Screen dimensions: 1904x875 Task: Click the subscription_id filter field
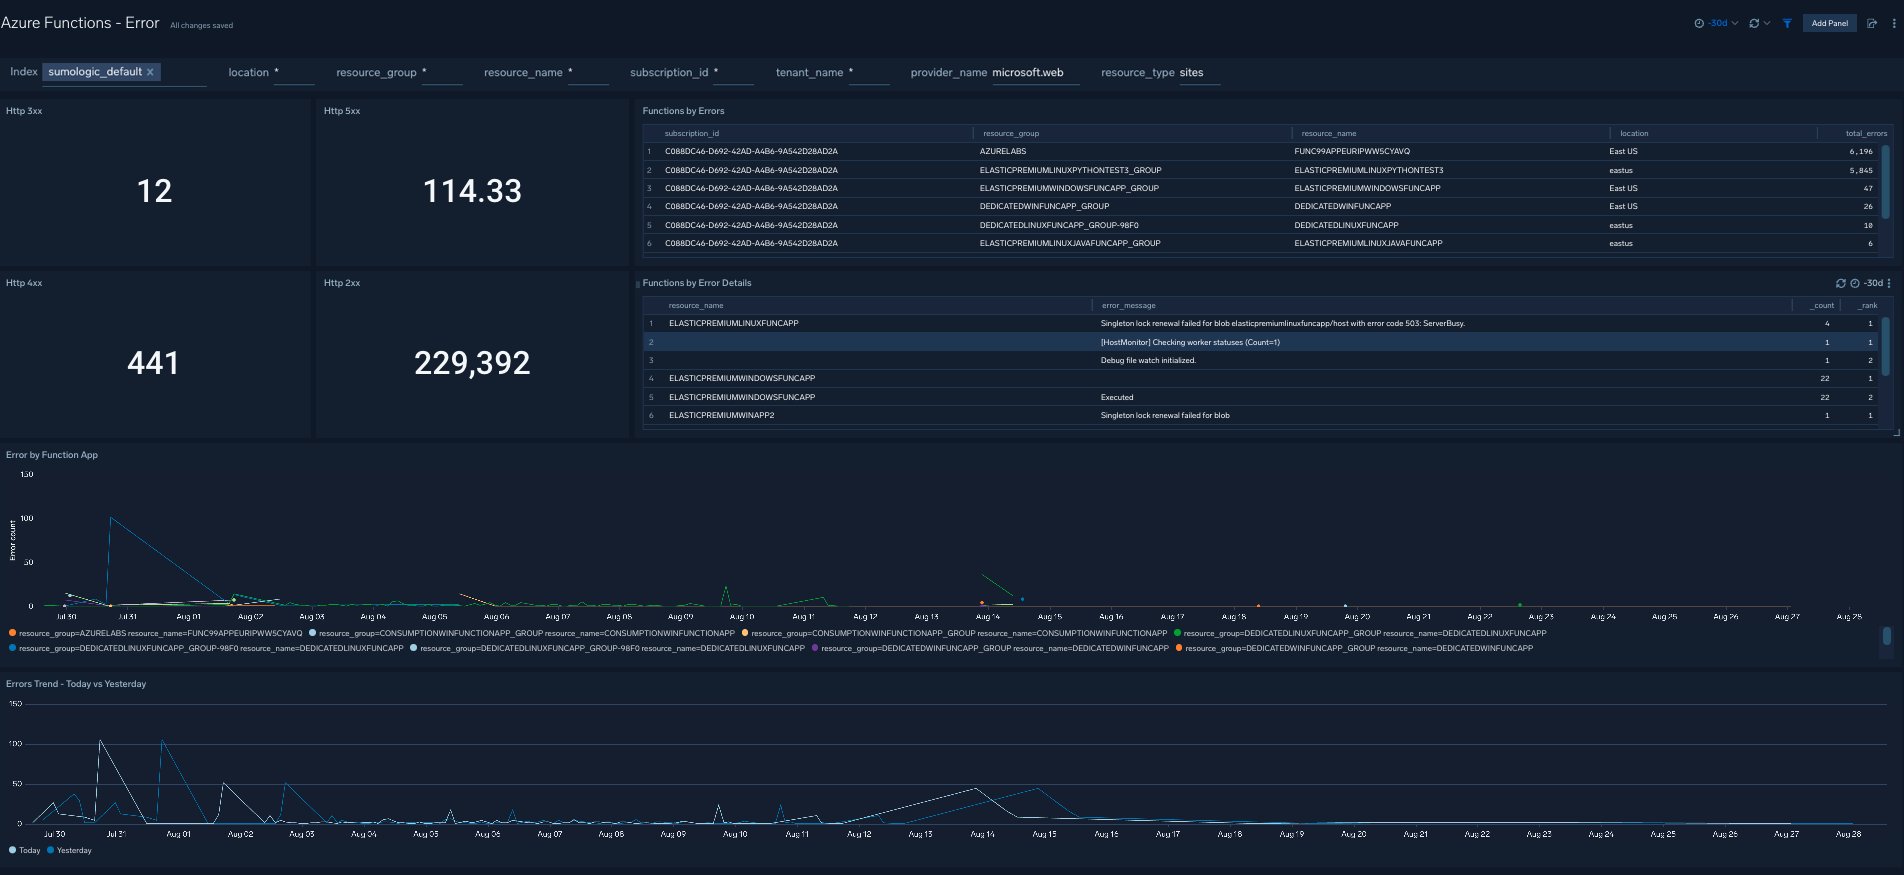[734, 73]
